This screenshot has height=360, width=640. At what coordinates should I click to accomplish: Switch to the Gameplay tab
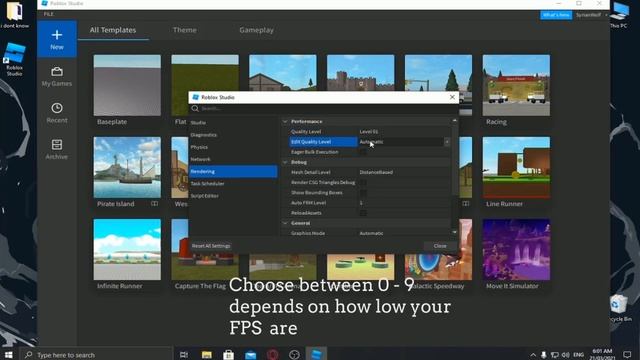256,30
